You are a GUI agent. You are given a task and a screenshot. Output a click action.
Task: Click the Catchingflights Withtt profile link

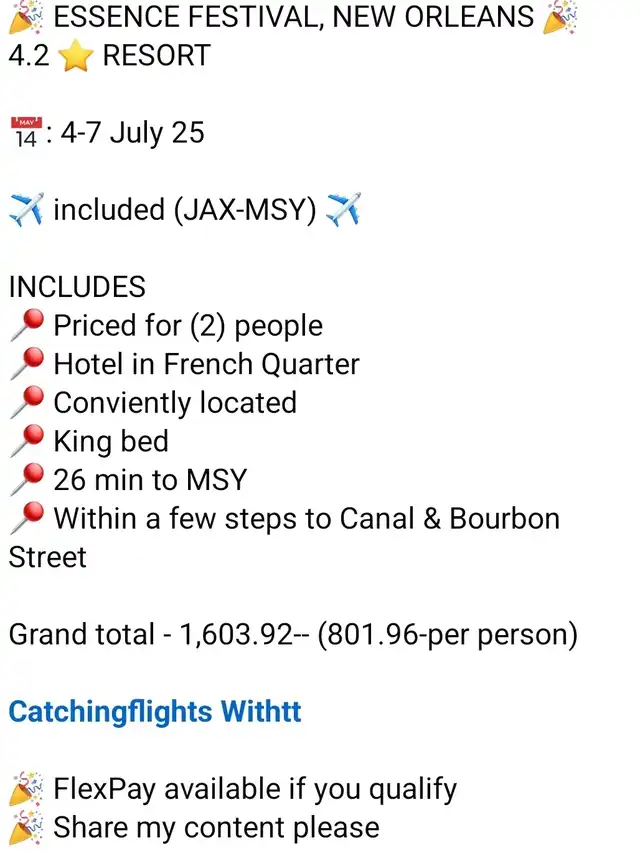pos(155,712)
